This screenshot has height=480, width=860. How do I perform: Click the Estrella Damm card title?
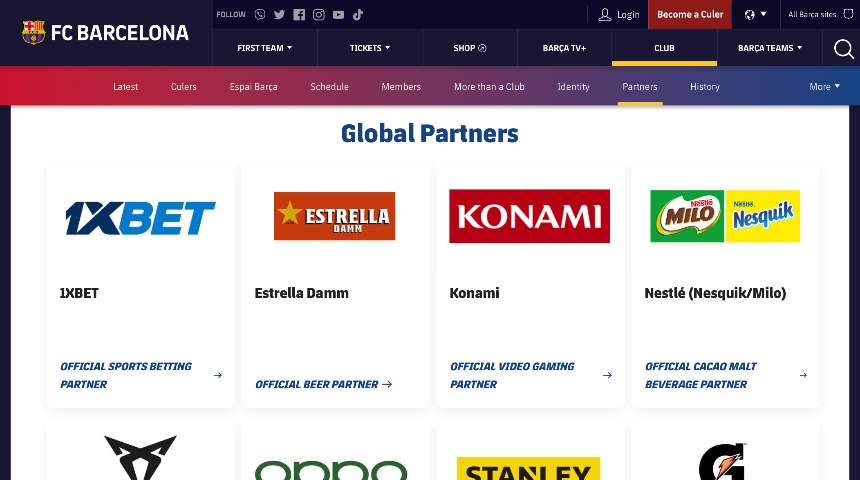coord(301,293)
